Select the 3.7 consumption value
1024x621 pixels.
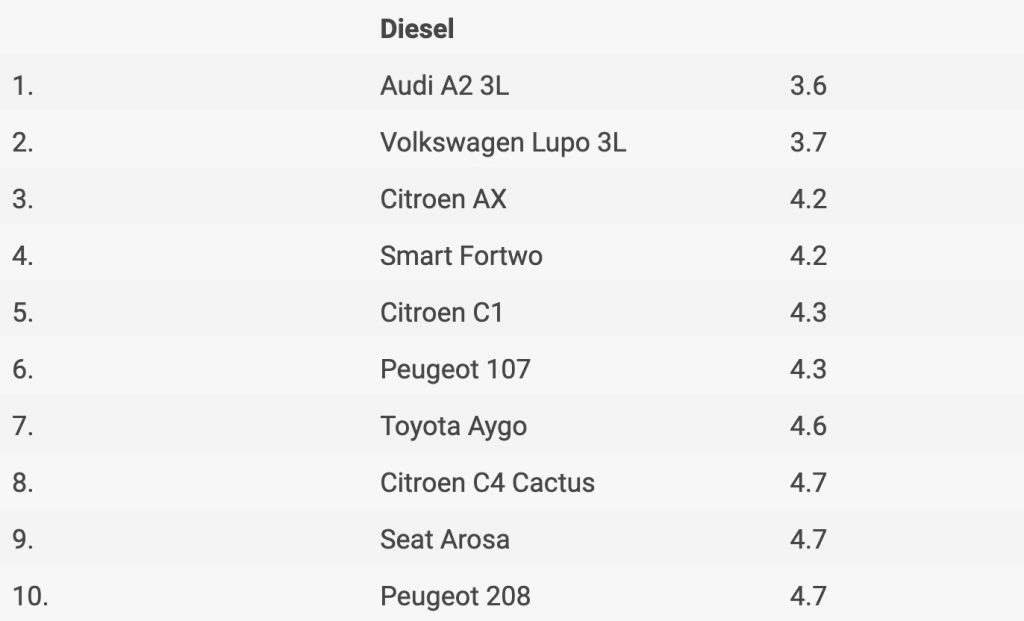808,142
